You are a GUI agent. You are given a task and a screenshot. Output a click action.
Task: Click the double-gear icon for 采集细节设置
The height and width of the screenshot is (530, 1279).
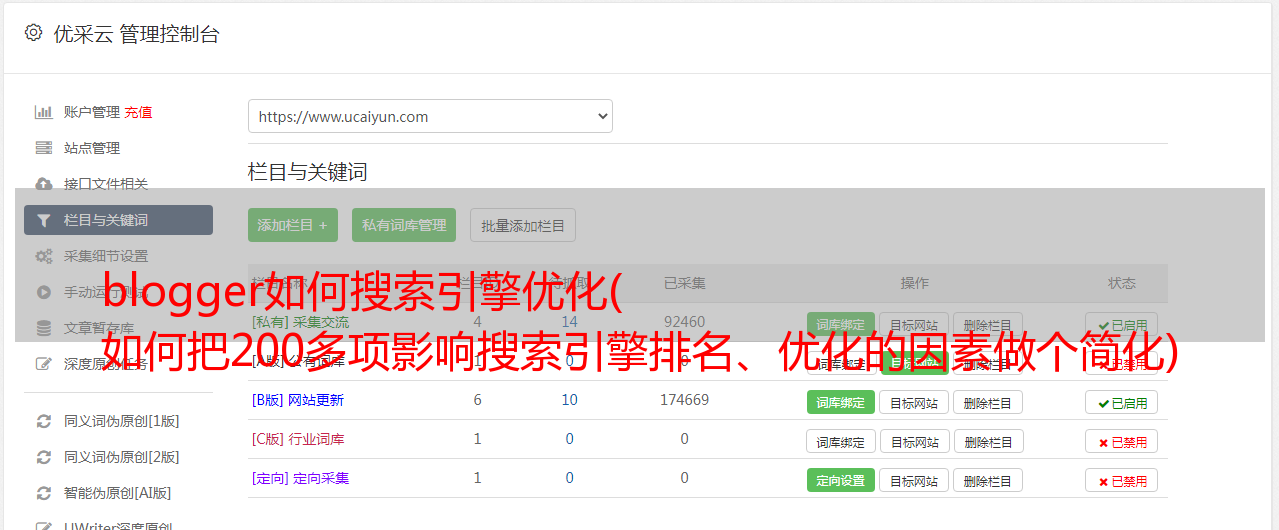[x=43, y=256]
